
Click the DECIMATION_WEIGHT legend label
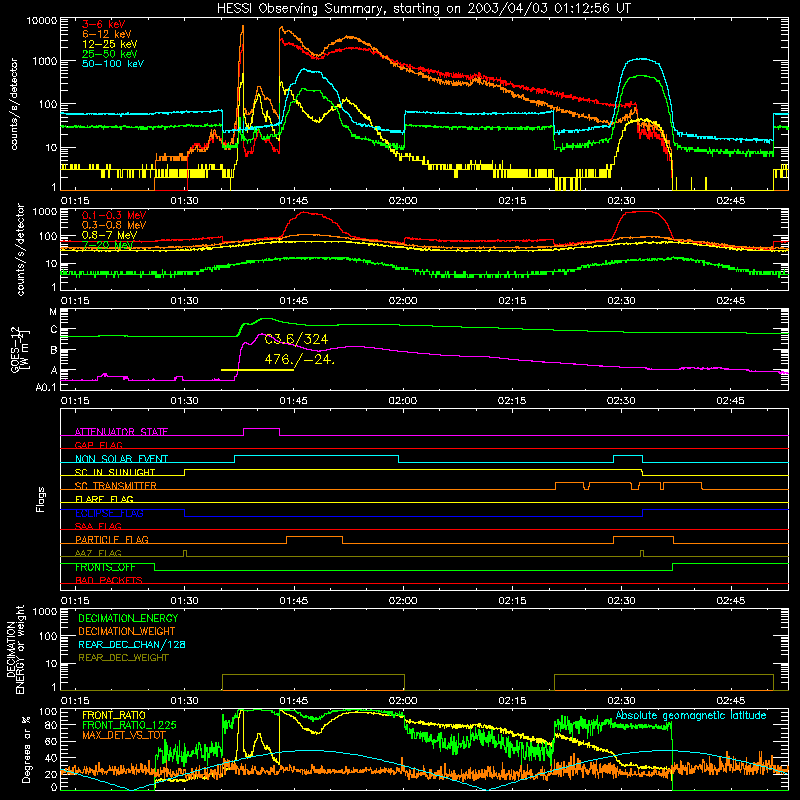point(127,631)
